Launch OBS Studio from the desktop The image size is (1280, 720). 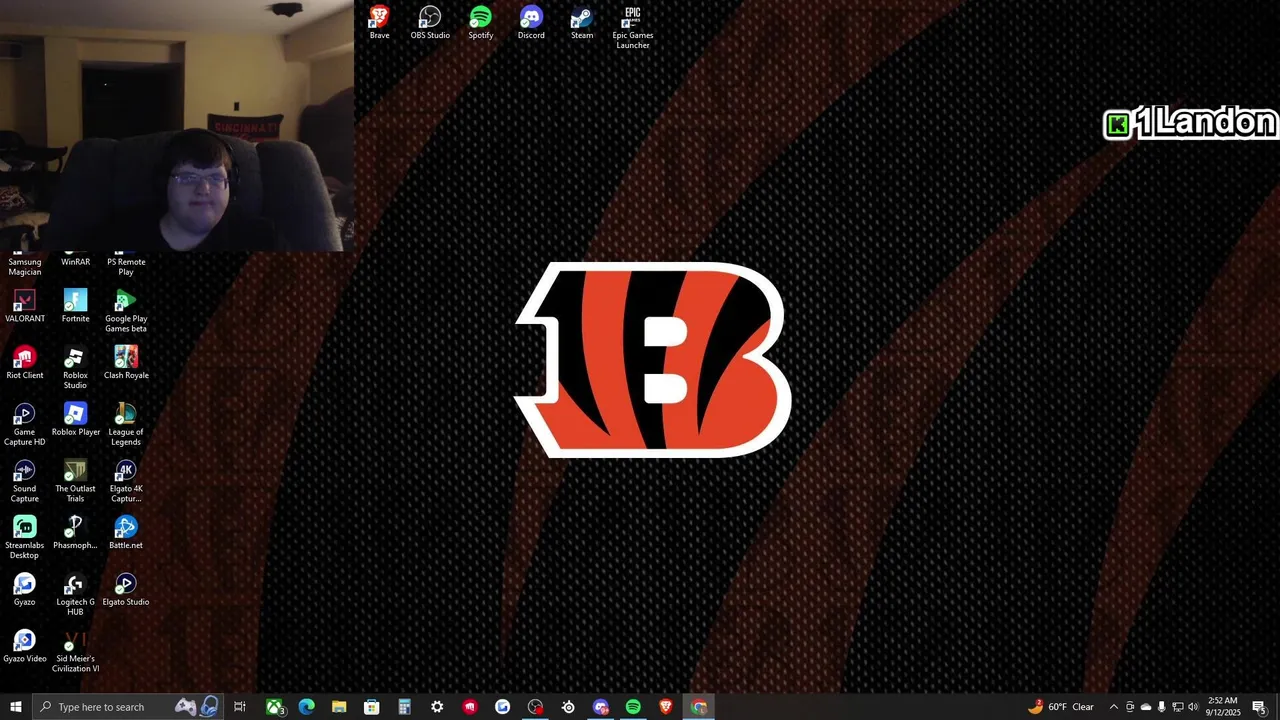point(430,22)
